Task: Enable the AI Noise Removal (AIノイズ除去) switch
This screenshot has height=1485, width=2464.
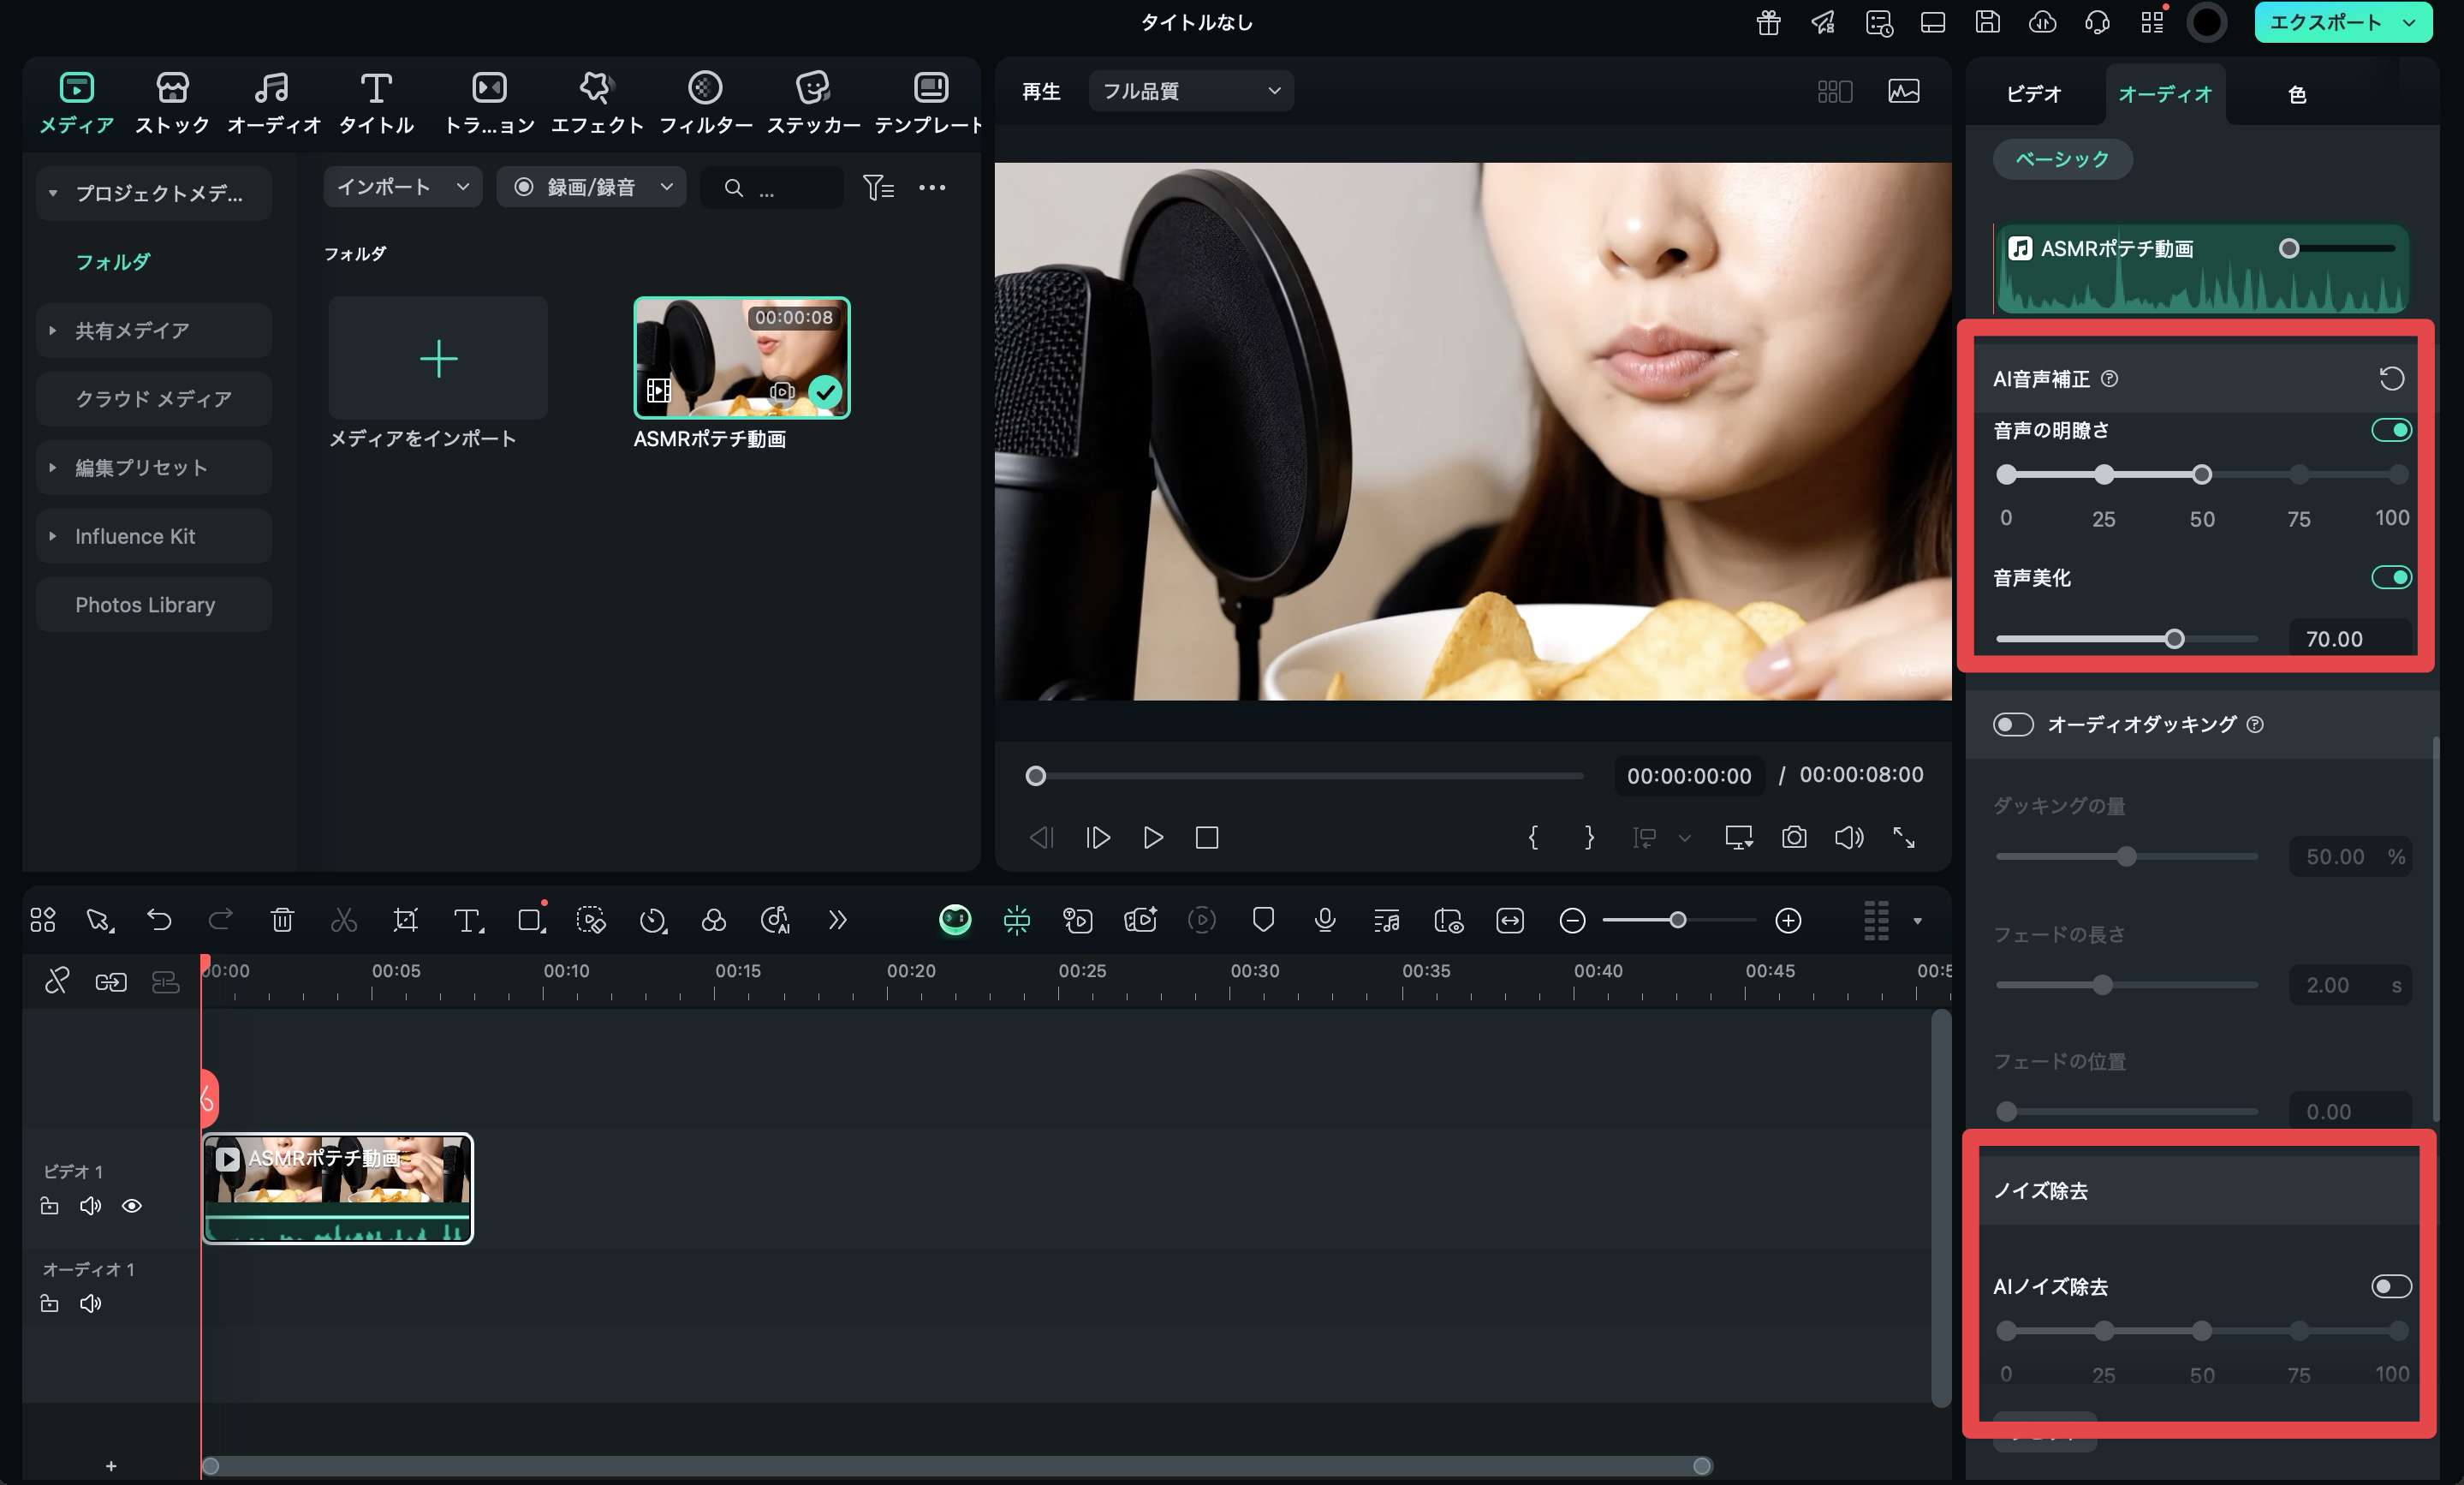Action: (2391, 1286)
